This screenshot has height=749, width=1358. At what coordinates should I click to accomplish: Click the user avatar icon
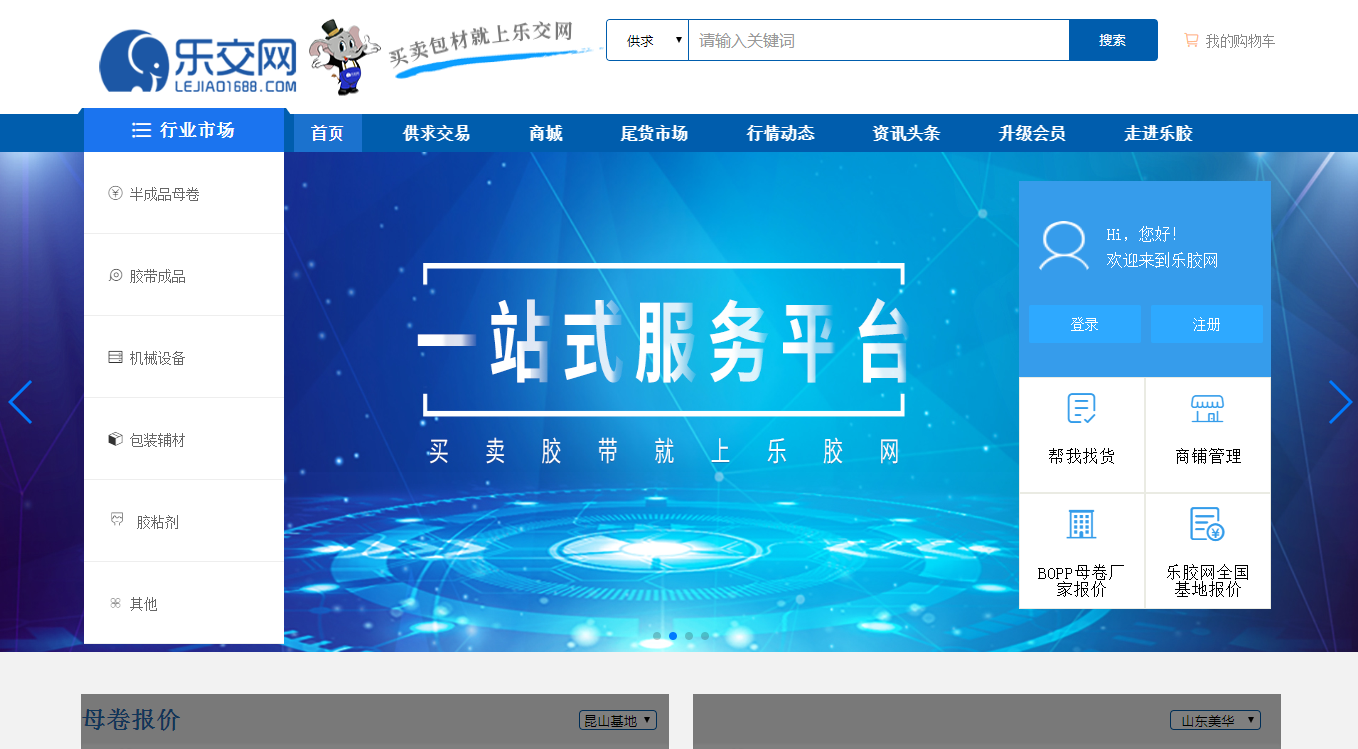point(1064,245)
